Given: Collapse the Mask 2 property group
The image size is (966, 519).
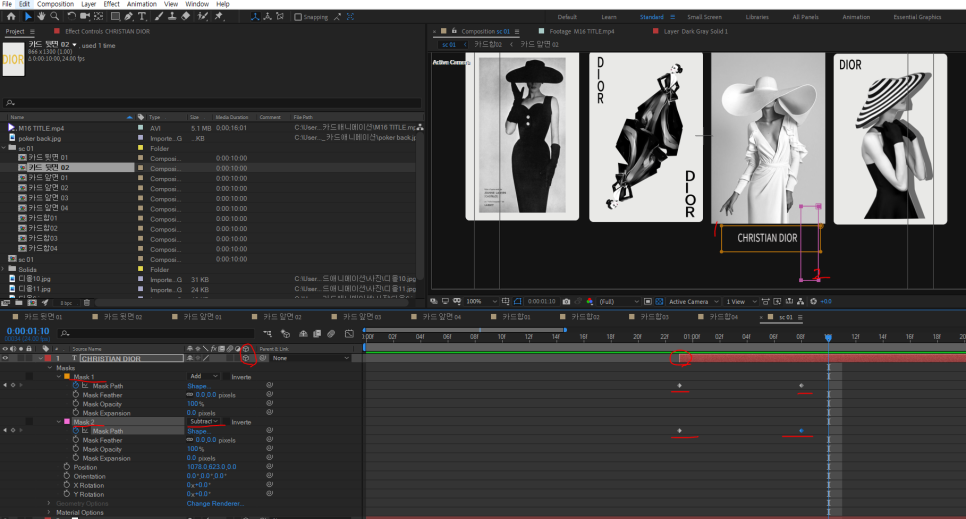Looking at the screenshot, I should pos(59,422).
